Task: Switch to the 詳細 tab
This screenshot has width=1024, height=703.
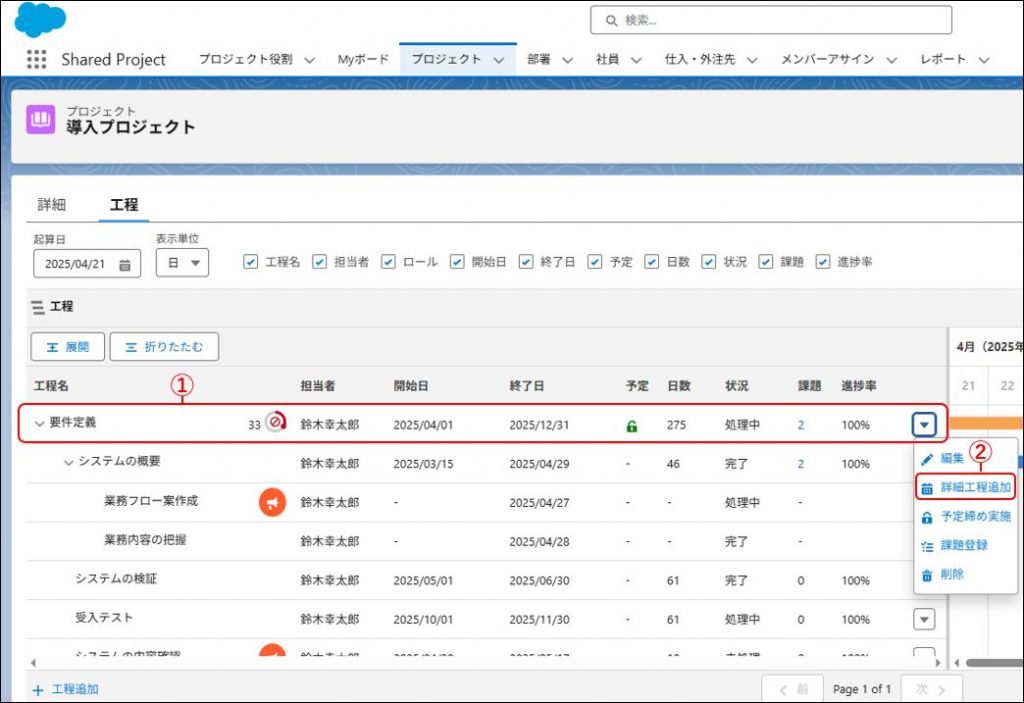Action: click(52, 204)
